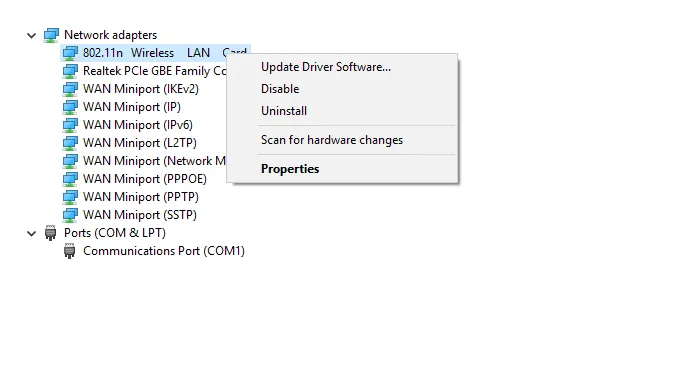Click the WAN Miniport (Network M adapter icon

(x=70, y=161)
